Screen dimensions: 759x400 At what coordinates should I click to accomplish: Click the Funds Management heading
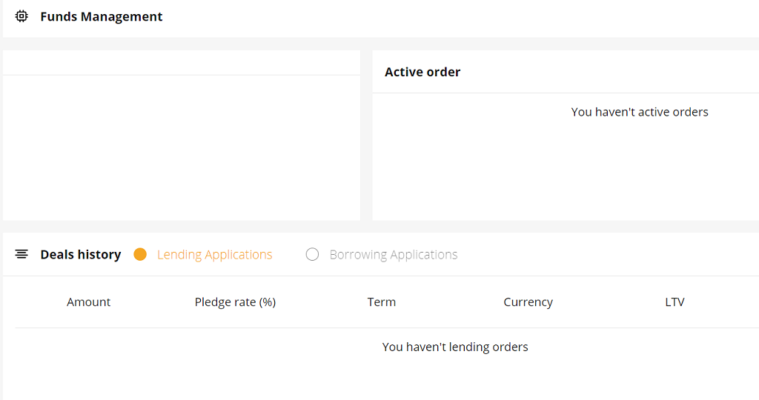[x=101, y=16]
